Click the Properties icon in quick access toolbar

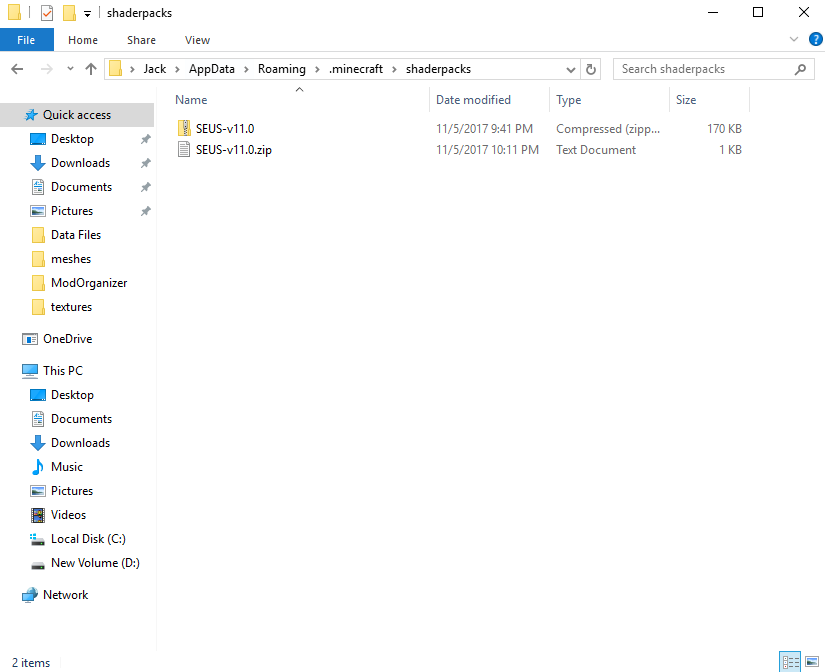point(47,13)
